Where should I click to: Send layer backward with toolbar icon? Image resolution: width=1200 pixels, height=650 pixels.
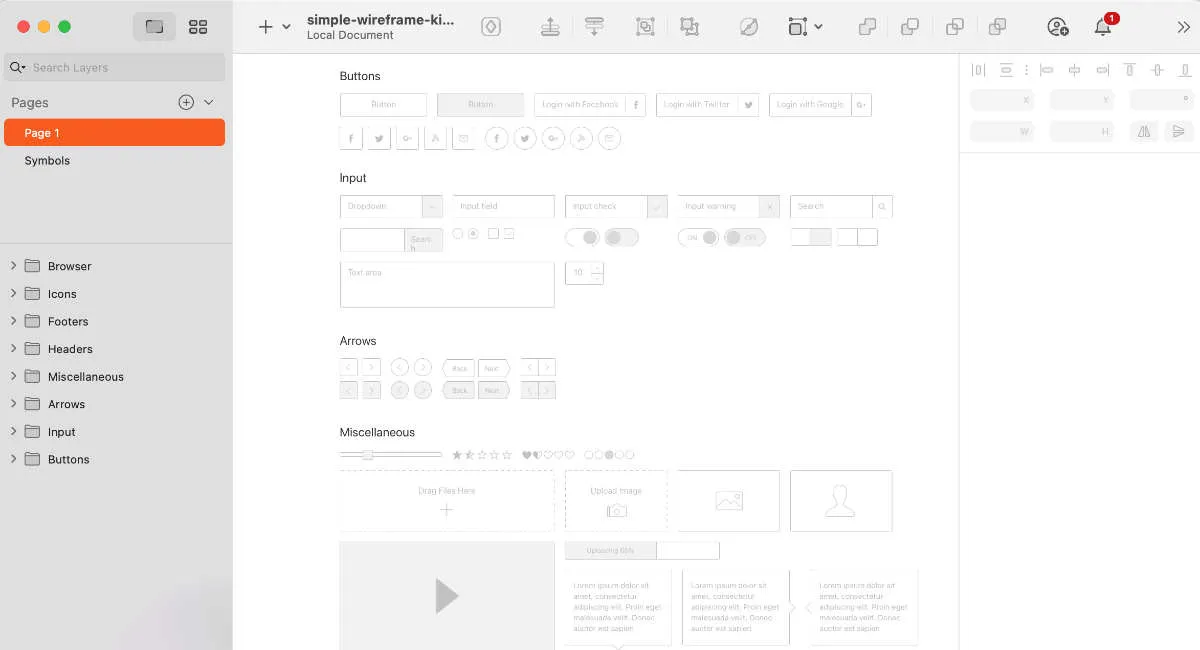point(594,27)
